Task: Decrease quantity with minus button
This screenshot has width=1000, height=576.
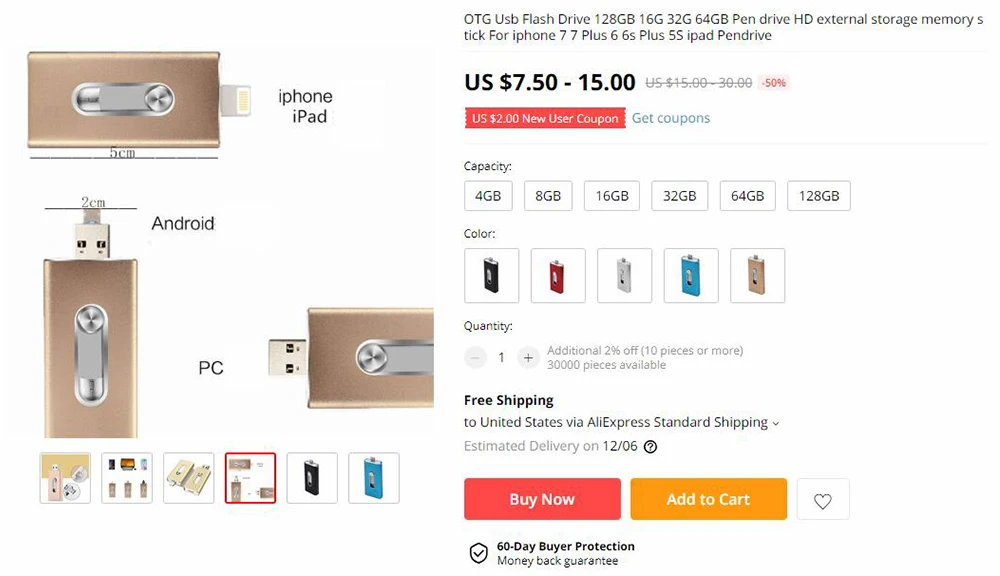Action: [x=475, y=358]
